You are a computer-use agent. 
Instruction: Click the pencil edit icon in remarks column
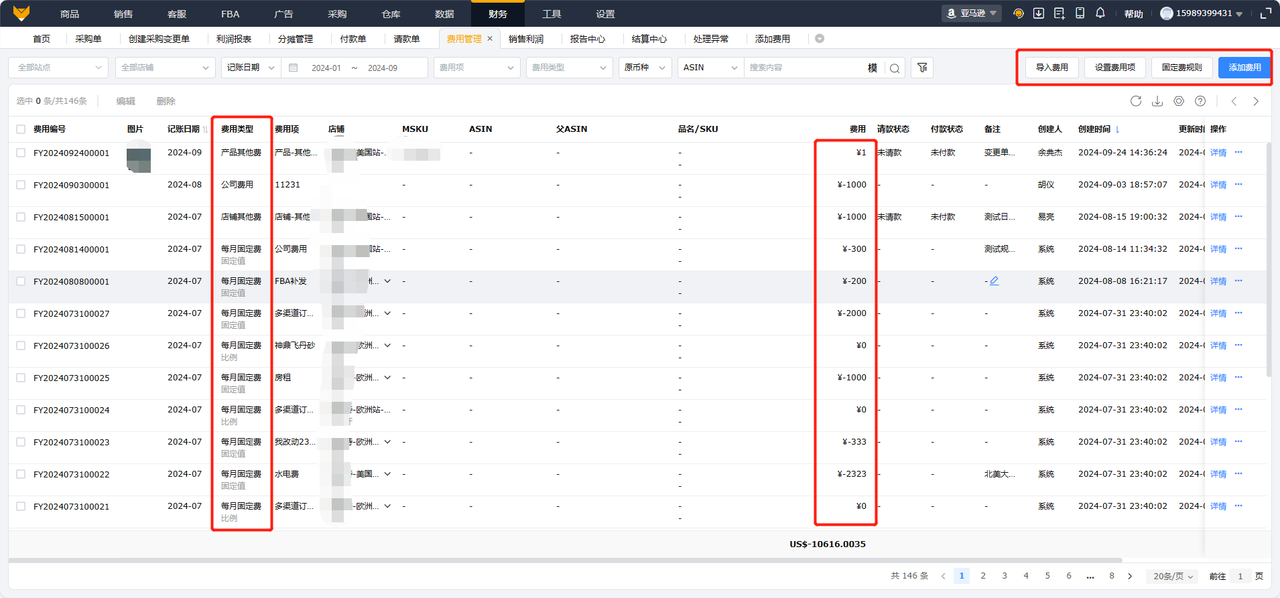pyautogui.click(x=994, y=281)
